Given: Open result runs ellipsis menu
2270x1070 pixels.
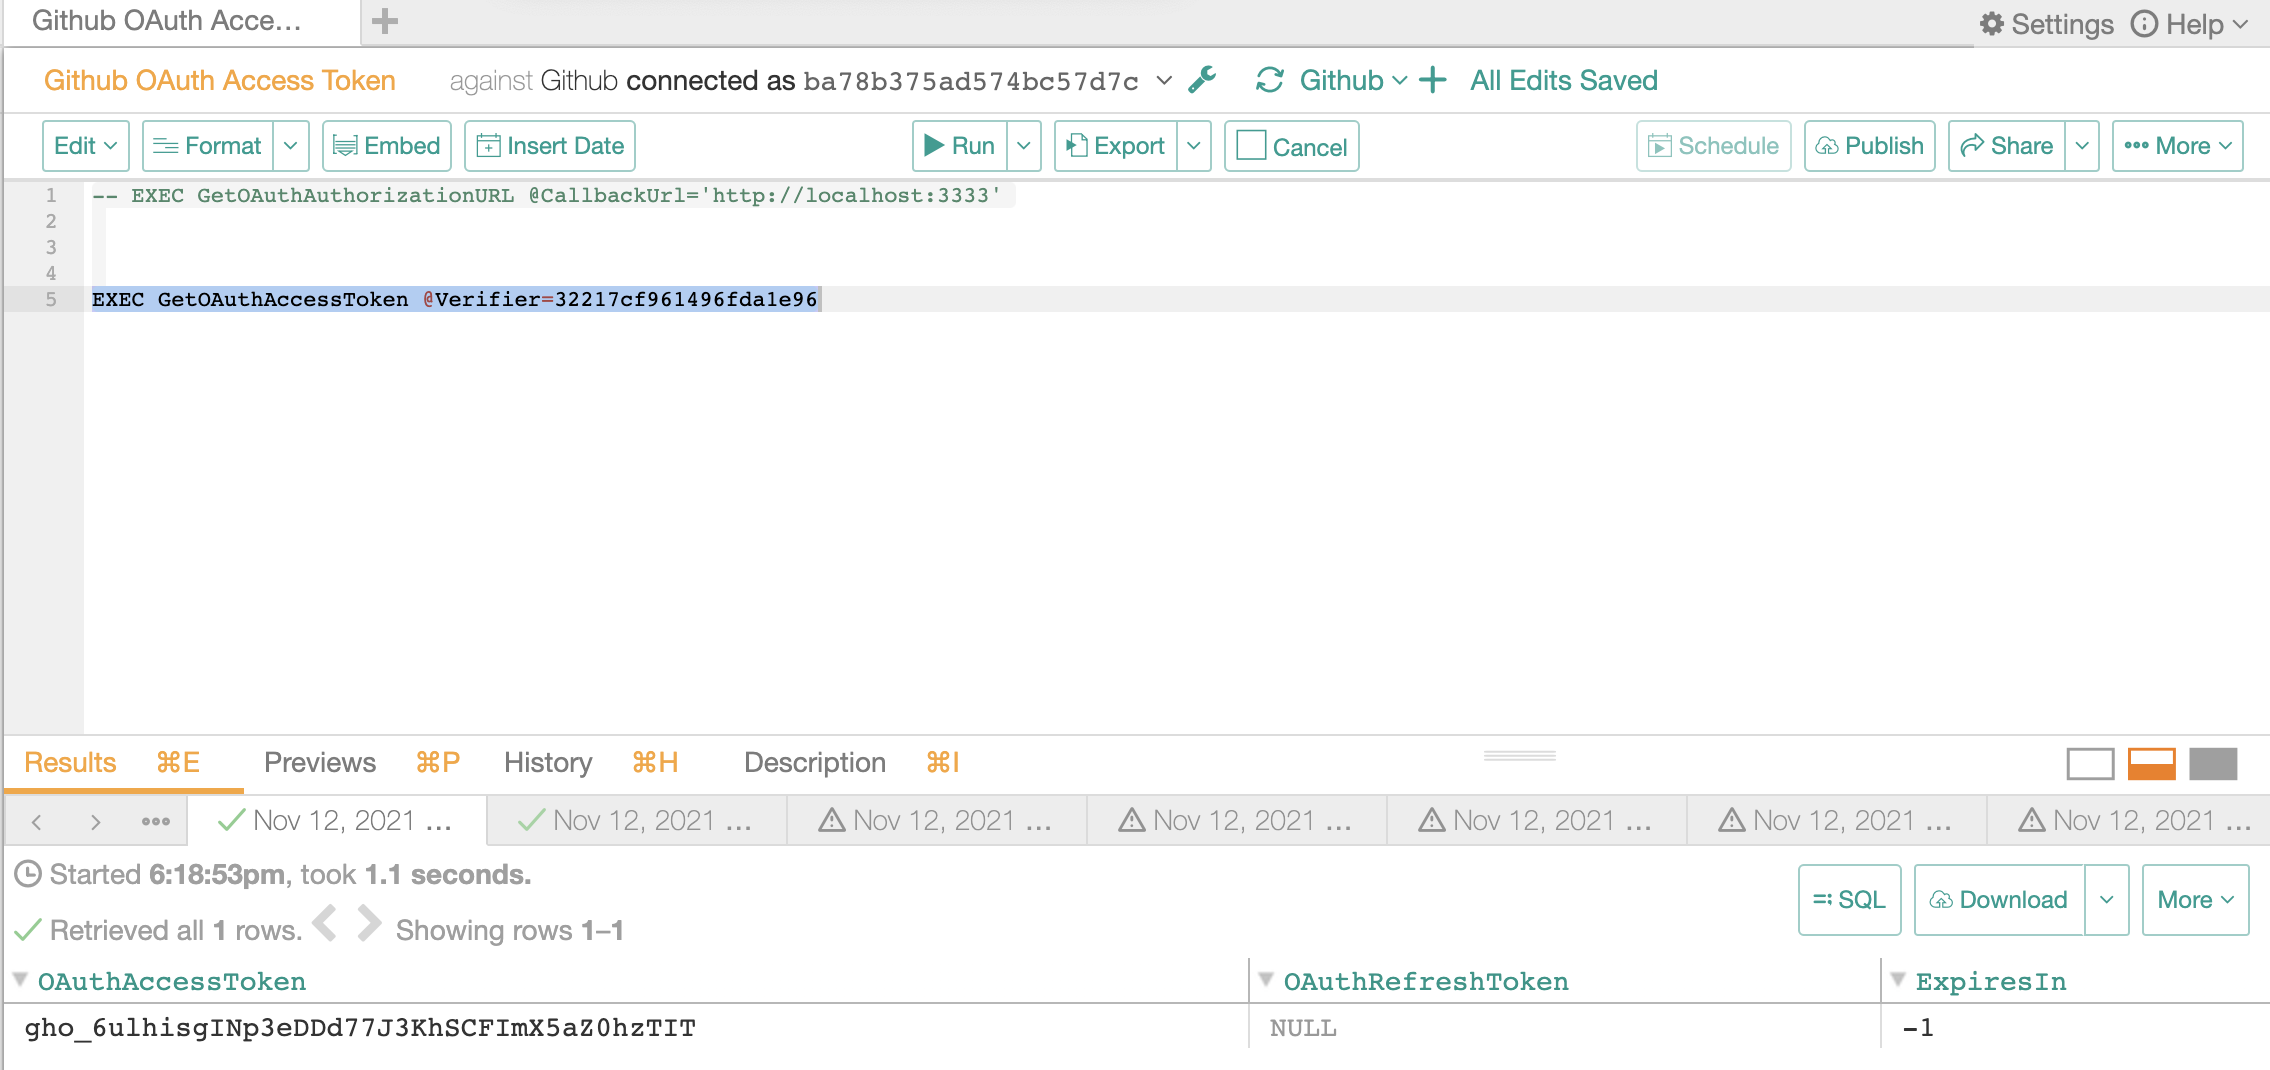Looking at the screenshot, I should tap(155, 822).
